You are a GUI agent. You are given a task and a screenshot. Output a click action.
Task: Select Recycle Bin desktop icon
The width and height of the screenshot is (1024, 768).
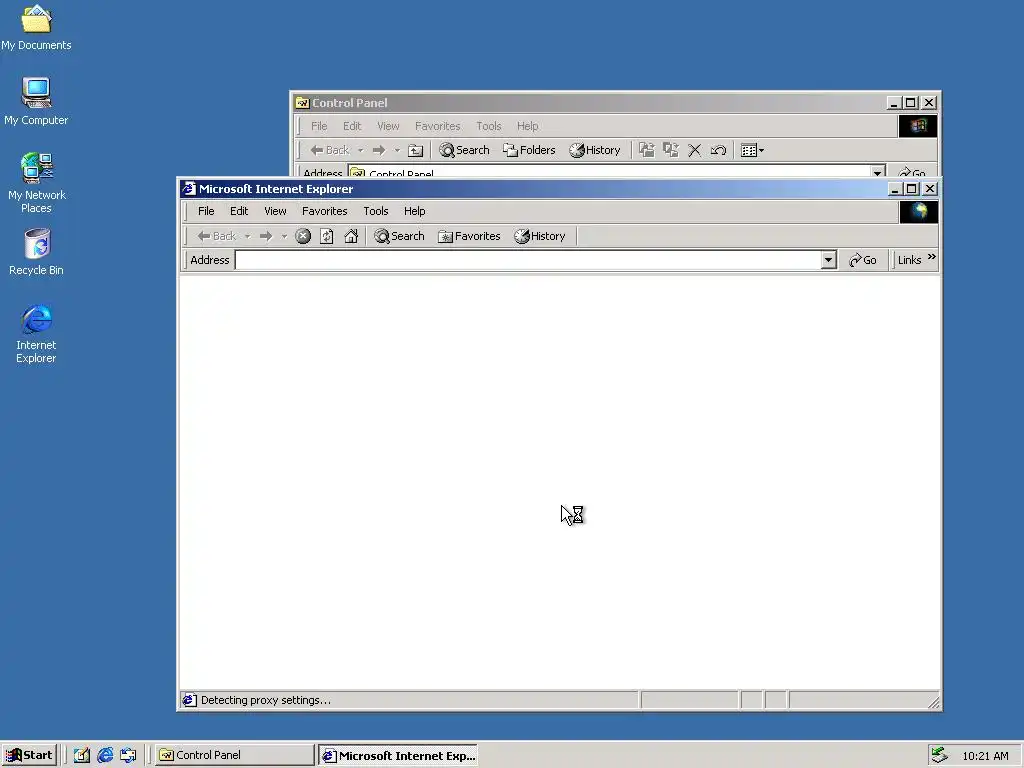coord(37,252)
